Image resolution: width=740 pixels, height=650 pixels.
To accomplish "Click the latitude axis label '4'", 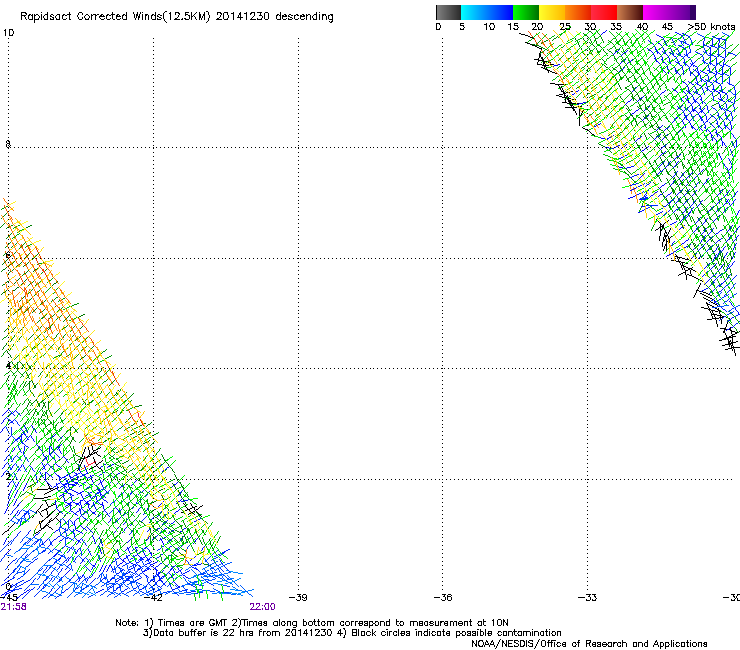I will 8,366.
